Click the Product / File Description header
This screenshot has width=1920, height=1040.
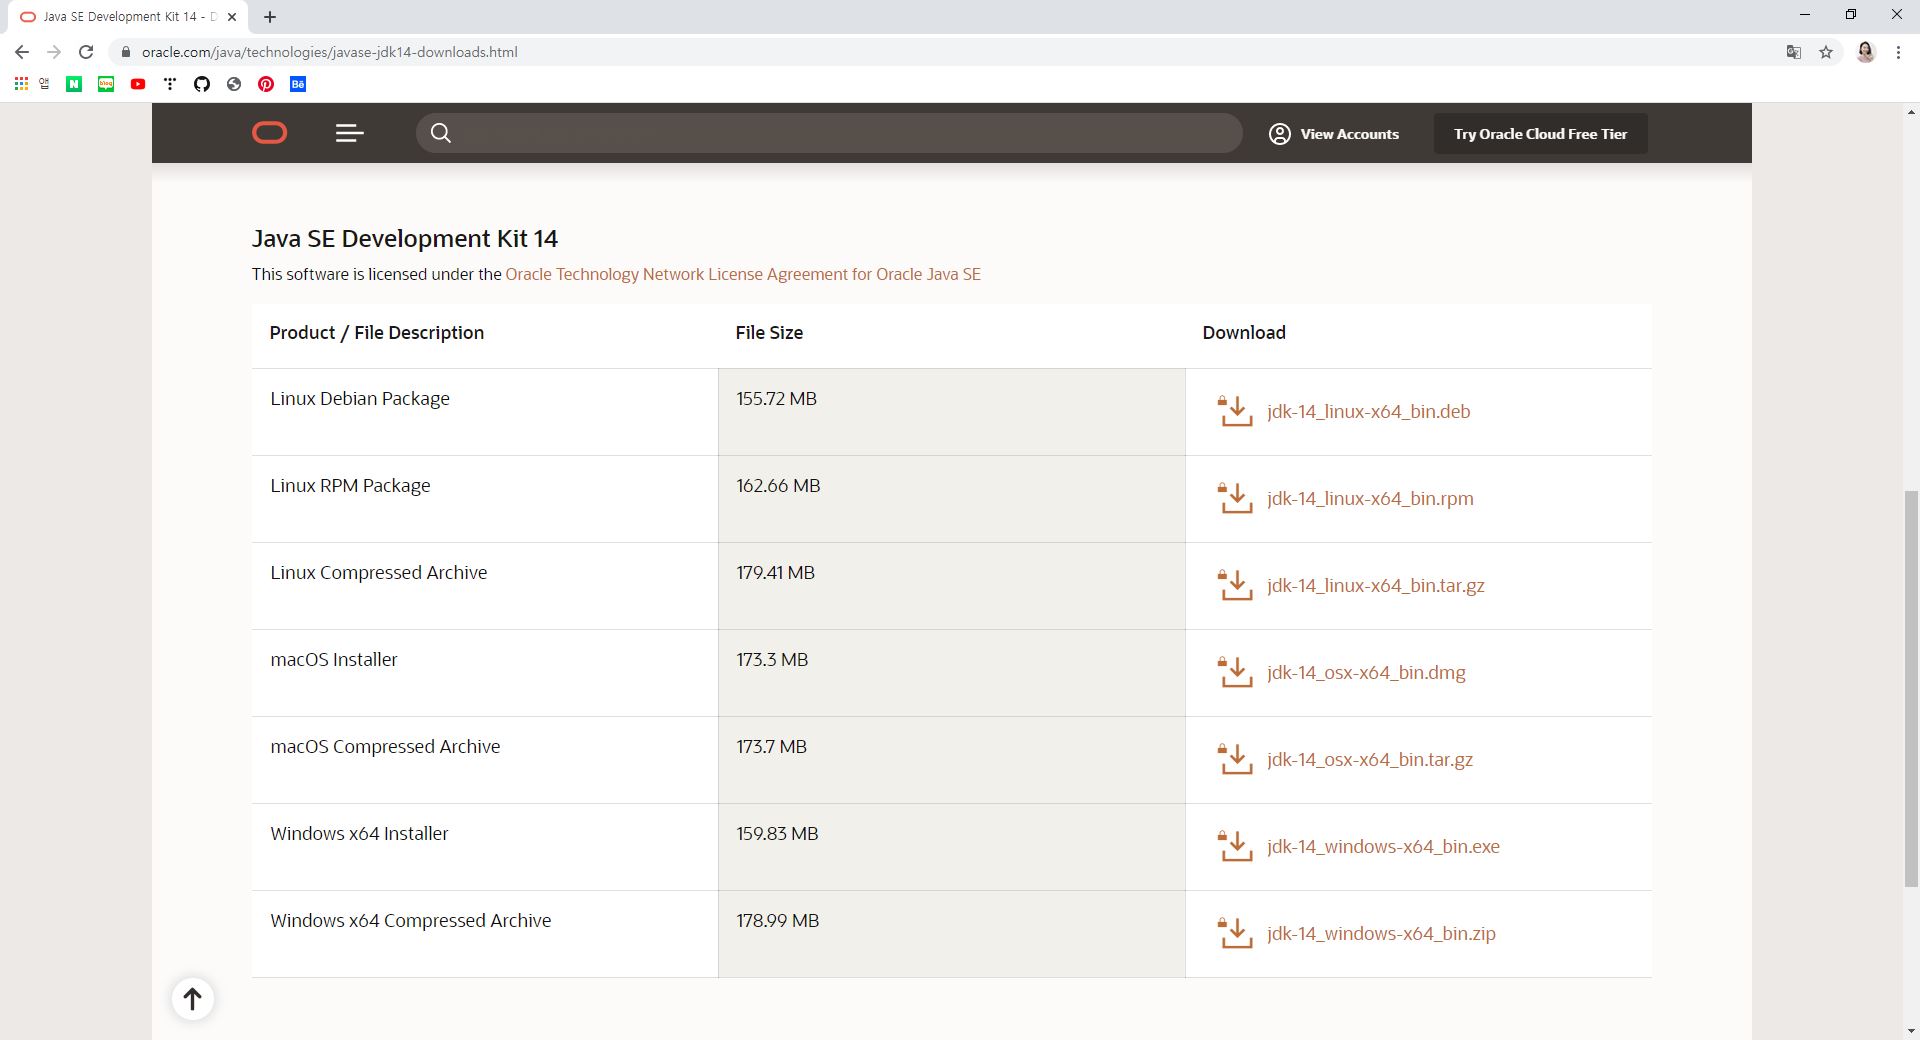377,333
